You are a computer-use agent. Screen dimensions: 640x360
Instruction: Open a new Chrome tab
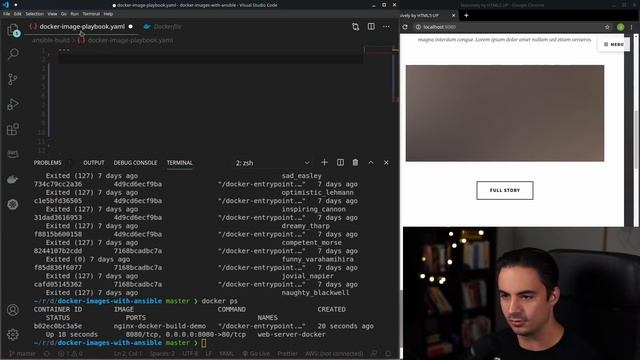coord(466,16)
